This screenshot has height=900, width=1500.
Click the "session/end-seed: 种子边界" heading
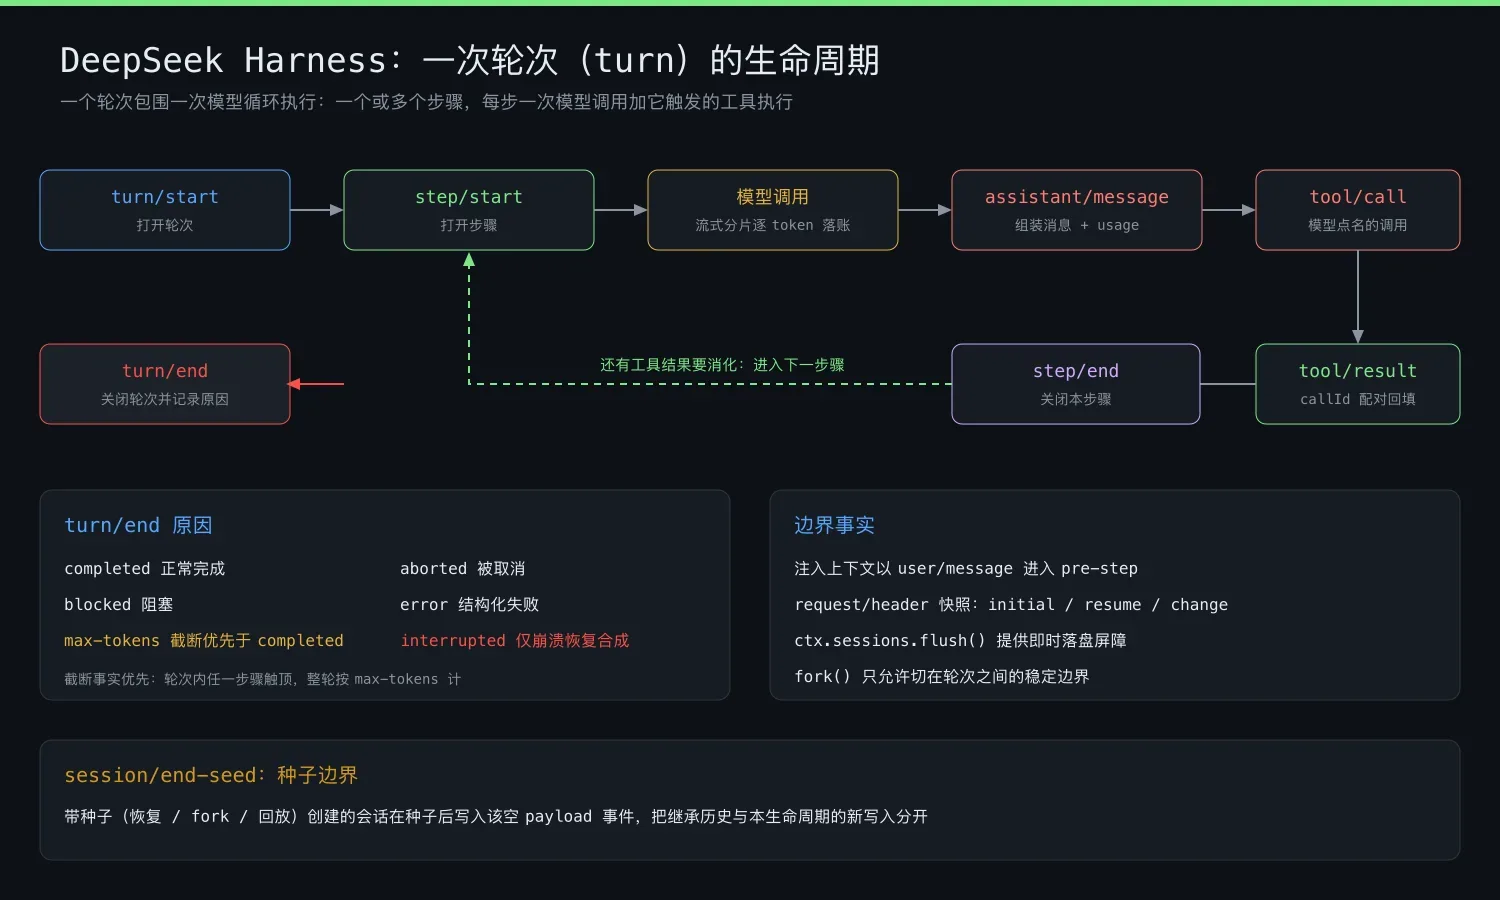pyautogui.click(x=211, y=775)
